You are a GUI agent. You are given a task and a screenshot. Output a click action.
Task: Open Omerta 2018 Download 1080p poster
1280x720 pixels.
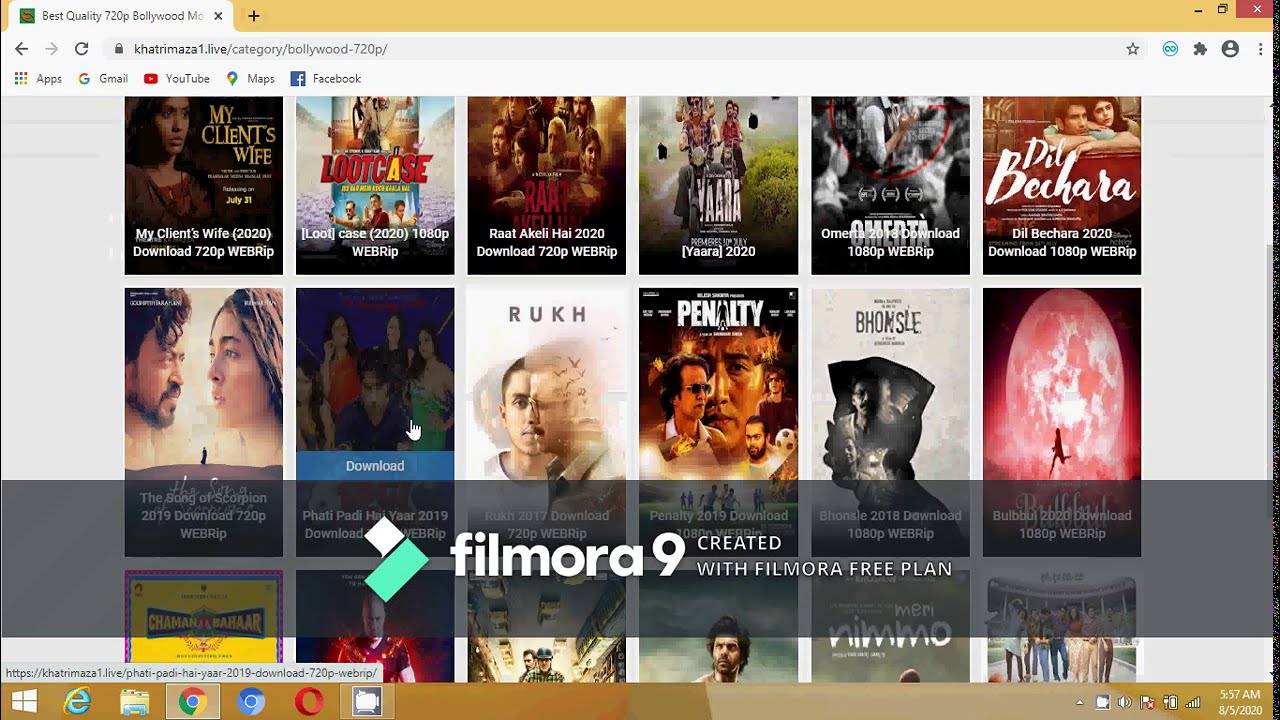pos(890,185)
